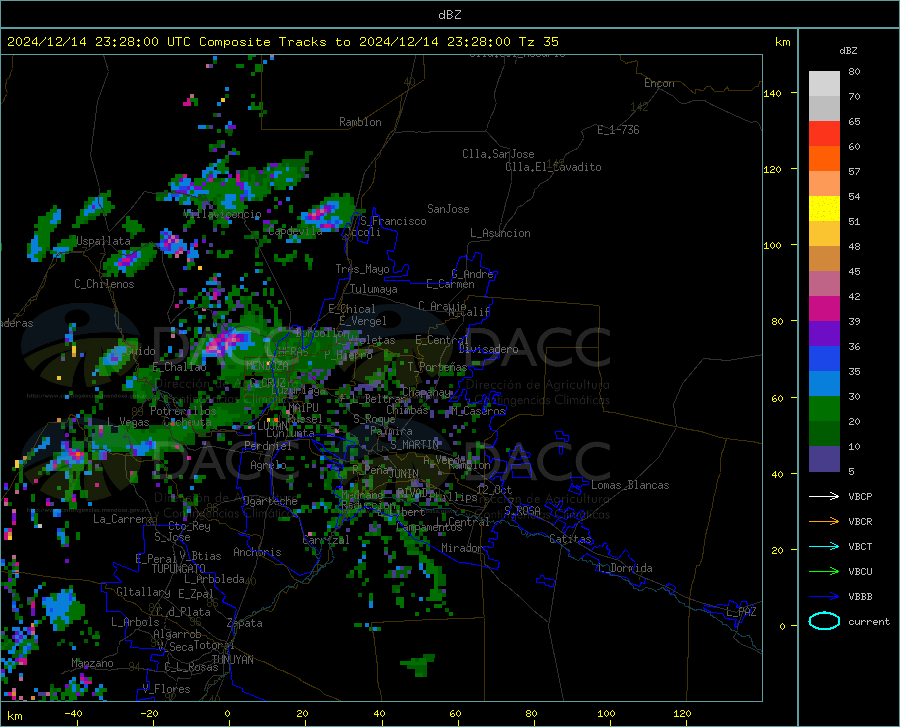Click the 'SanJose' place label on map
The width and height of the screenshot is (900, 727).
448,209
